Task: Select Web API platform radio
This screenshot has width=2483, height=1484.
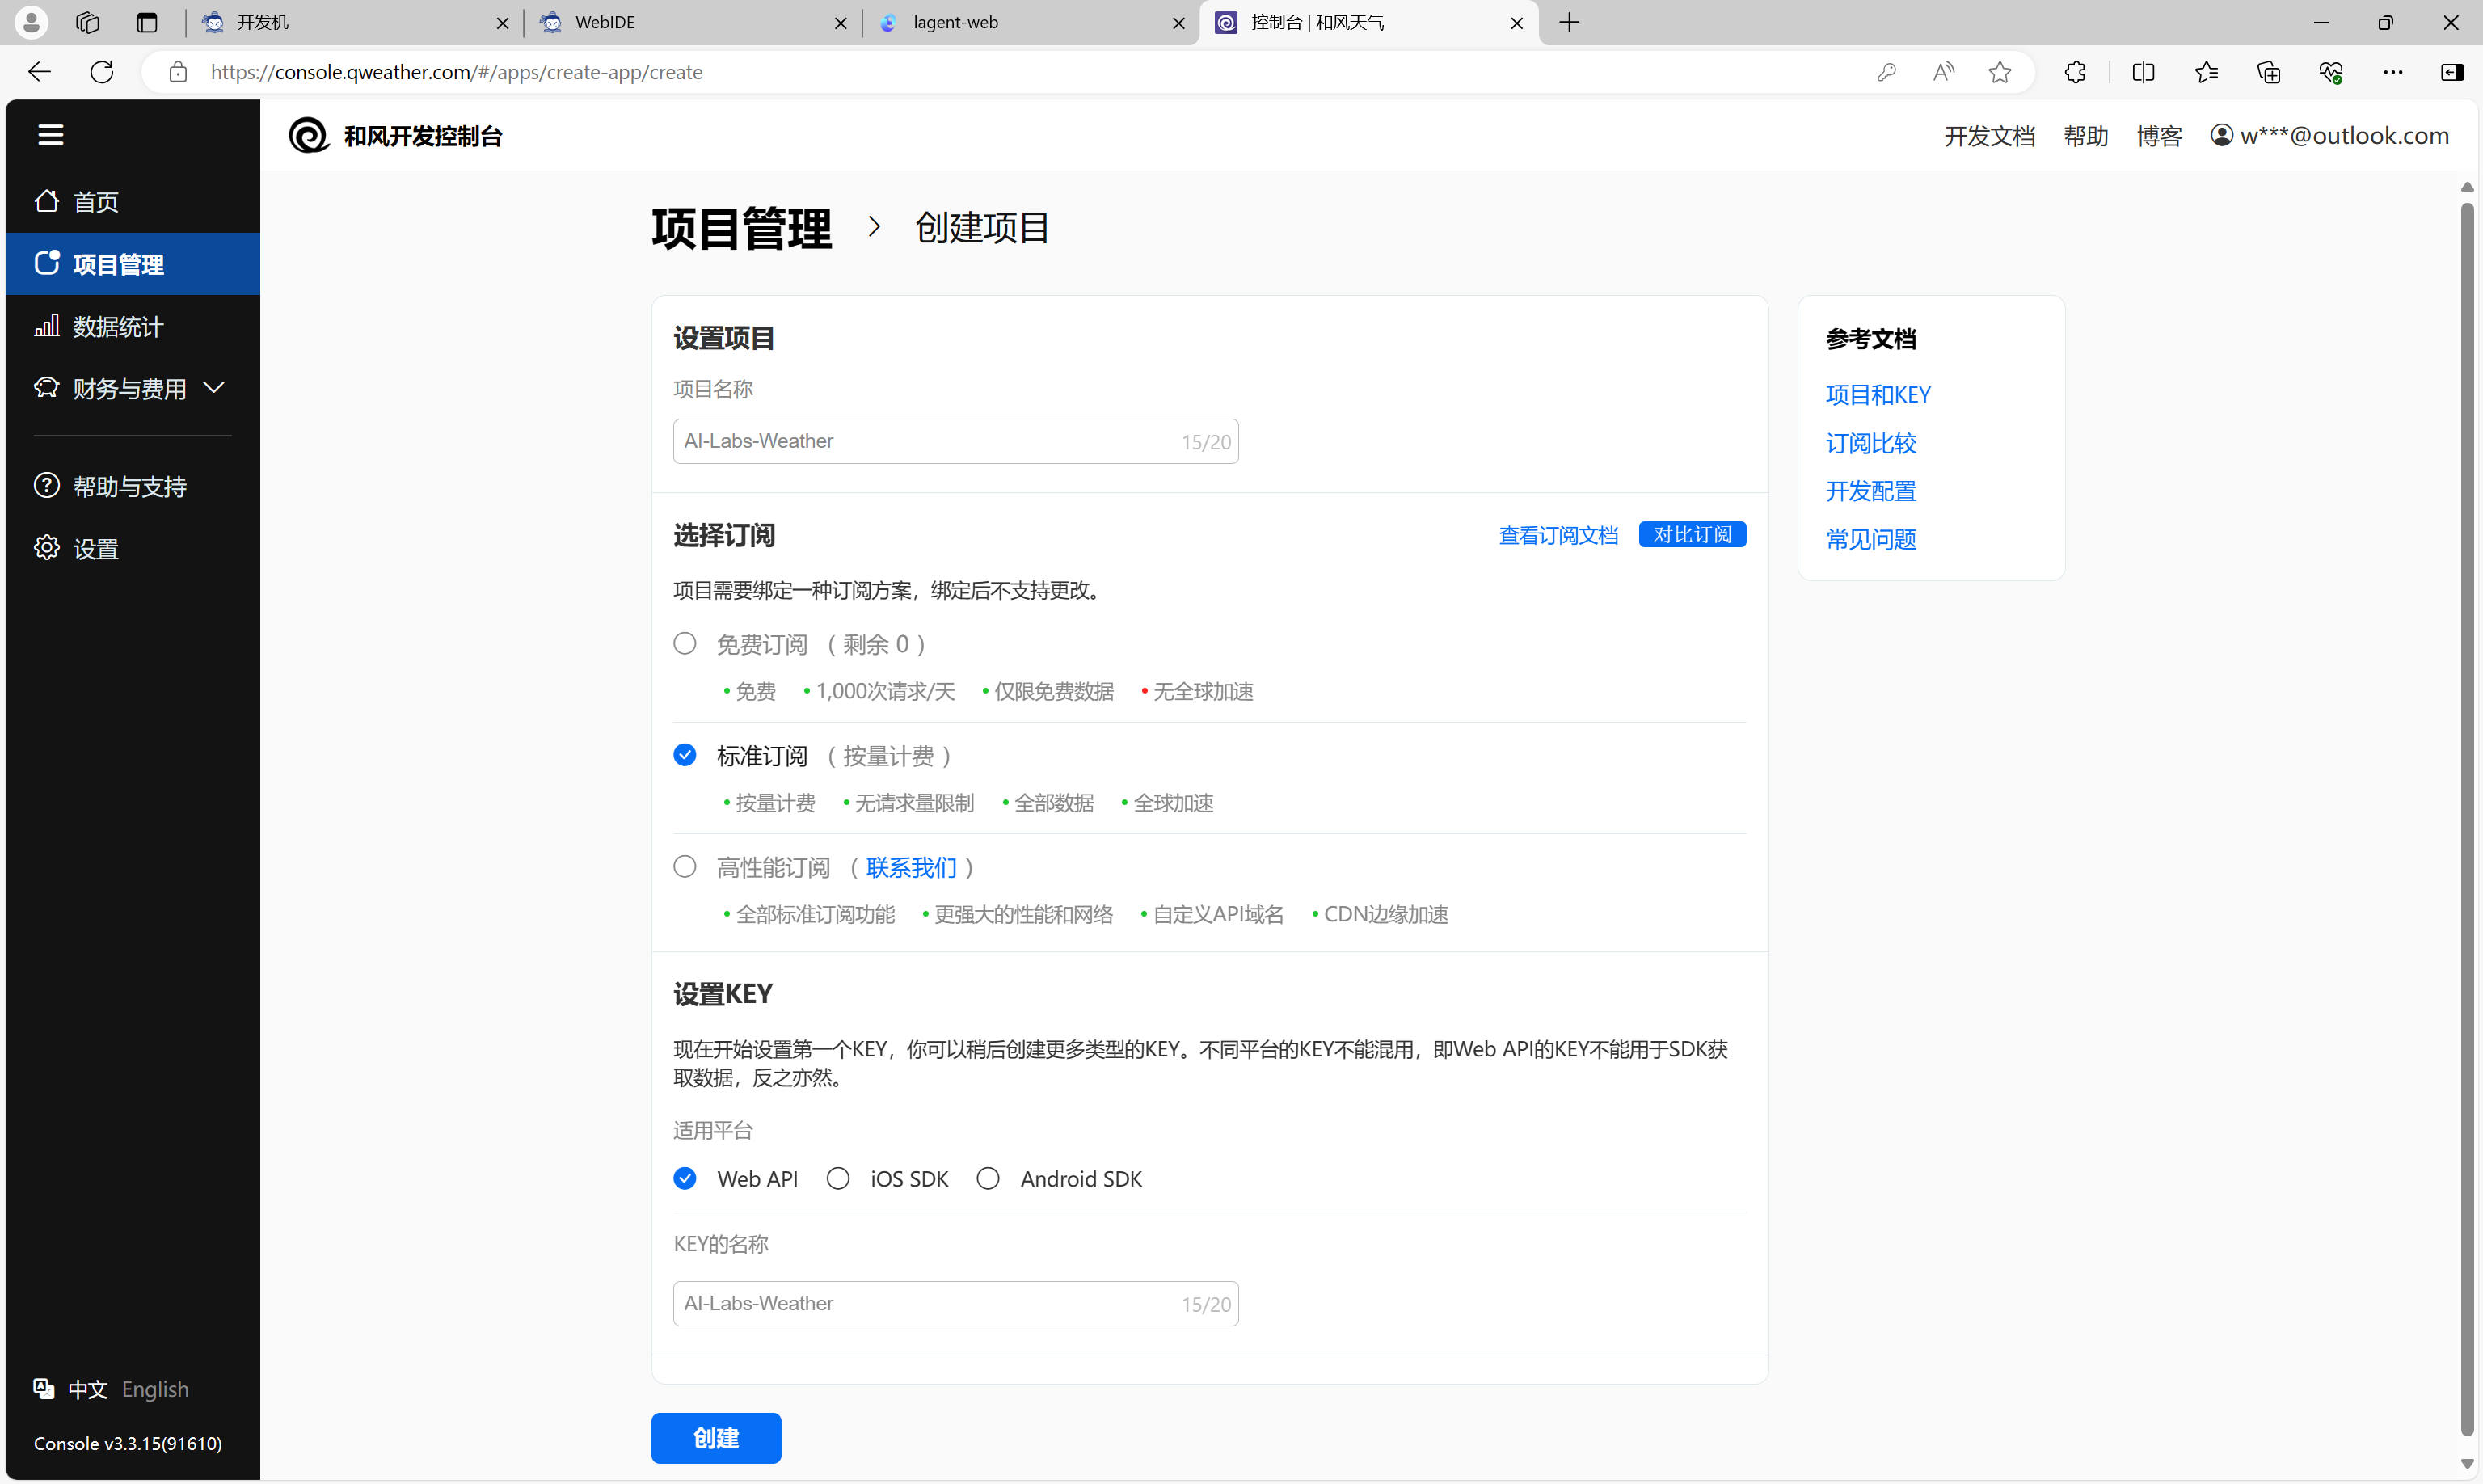Action: click(684, 1178)
